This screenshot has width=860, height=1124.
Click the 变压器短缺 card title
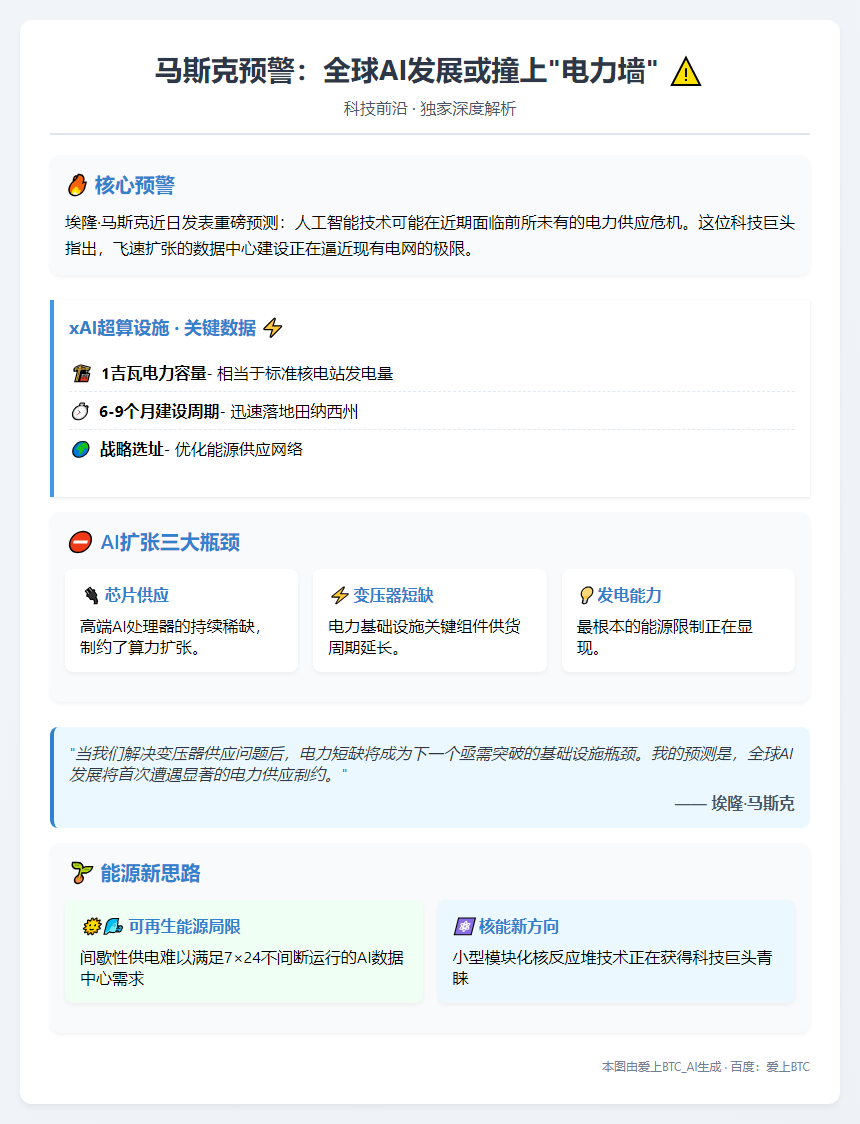pyautogui.click(x=393, y=596)
